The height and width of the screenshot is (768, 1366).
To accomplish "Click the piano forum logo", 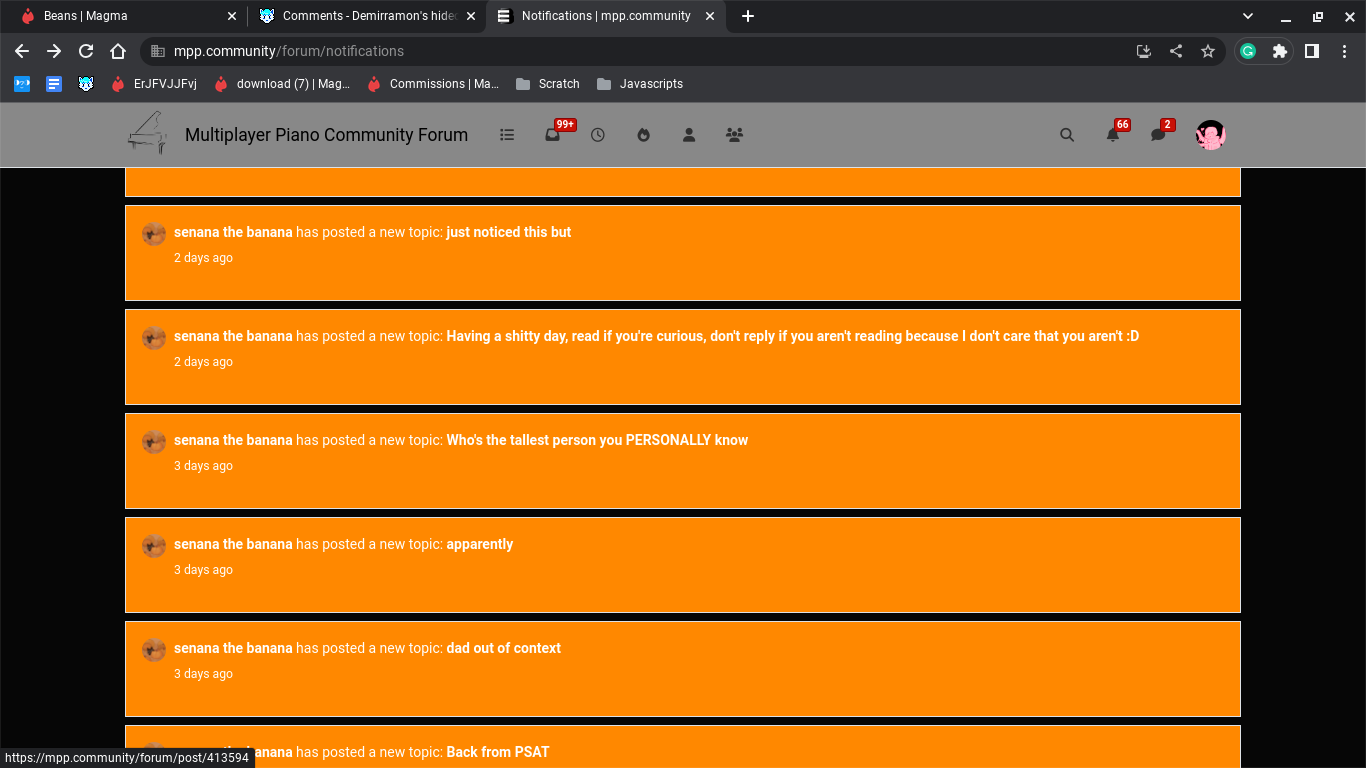I will (x=147, y=133).
